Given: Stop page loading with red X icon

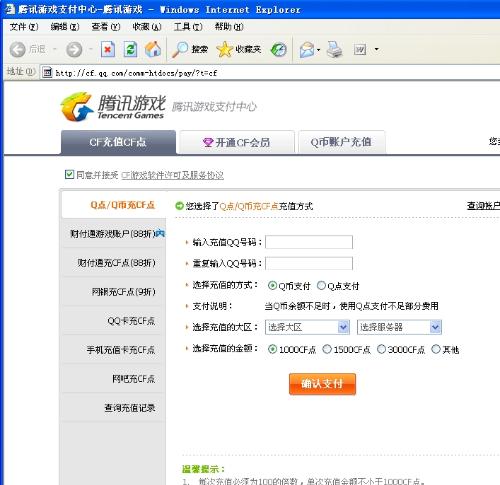Looking at the screenshot, I should pos(108,49).
